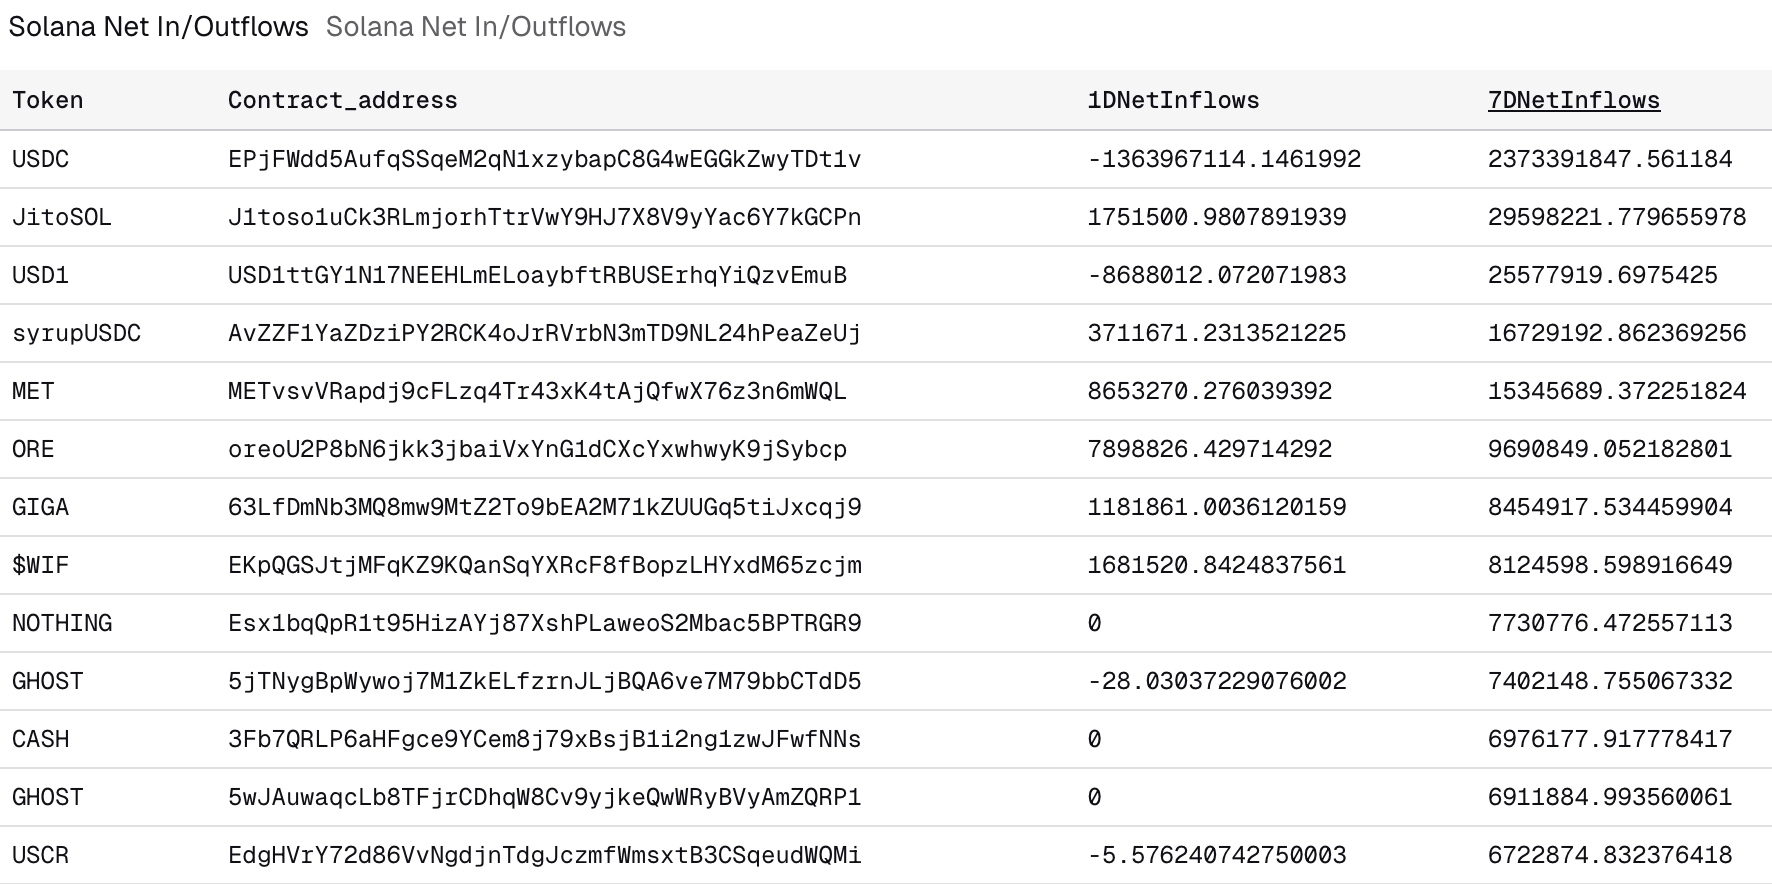Select 1D value 1181861.0036120159
The width and height of the screenshot is (1772, 884).
point(1217,507)
